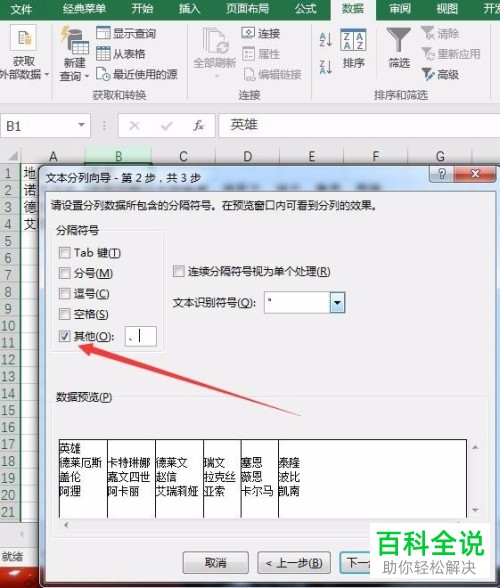Image resolution: width=500 pixels, height=588 pixels.
Task: Click Insert Function fx icon
Action: [x=198, y=126]
